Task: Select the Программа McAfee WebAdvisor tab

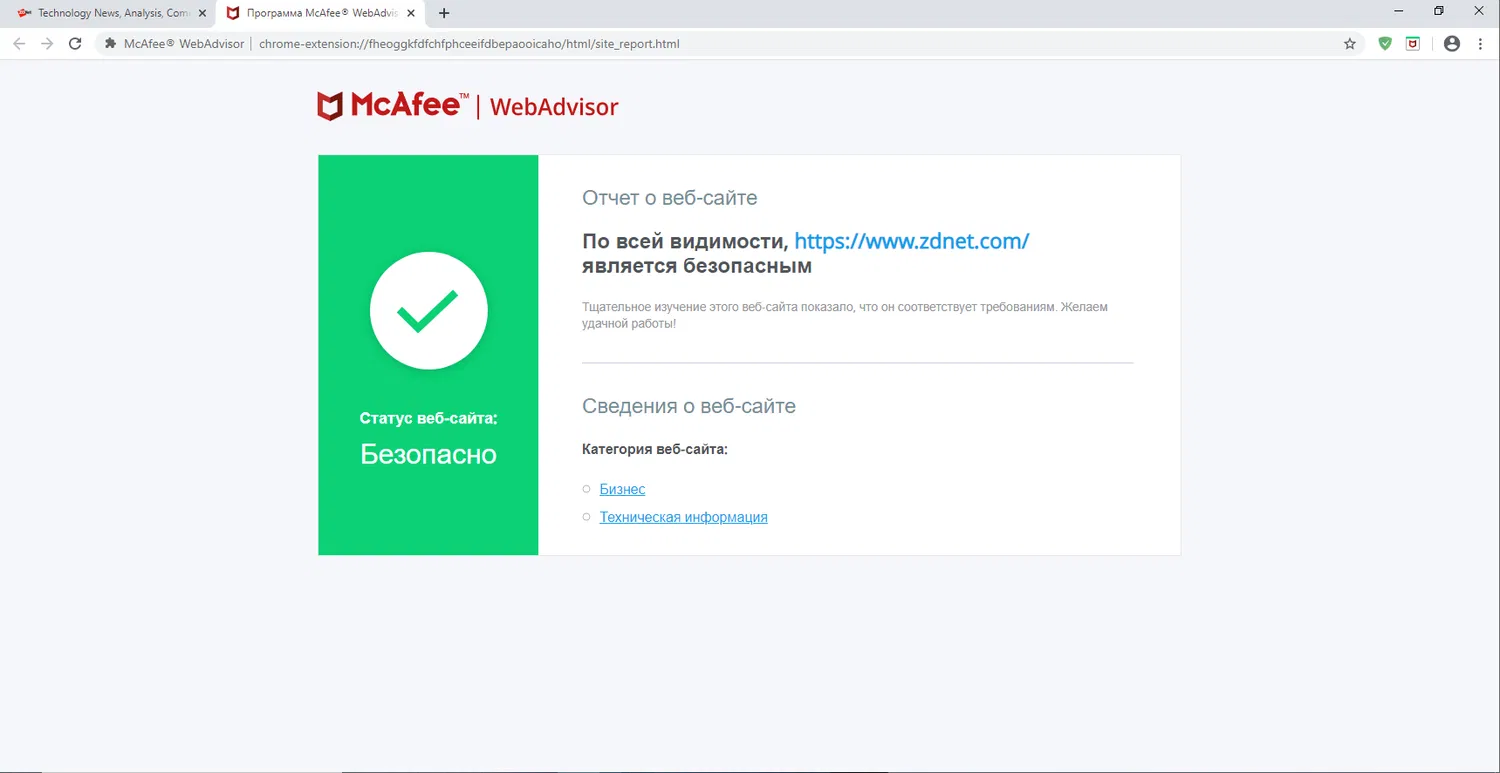Action: [321, 13]
